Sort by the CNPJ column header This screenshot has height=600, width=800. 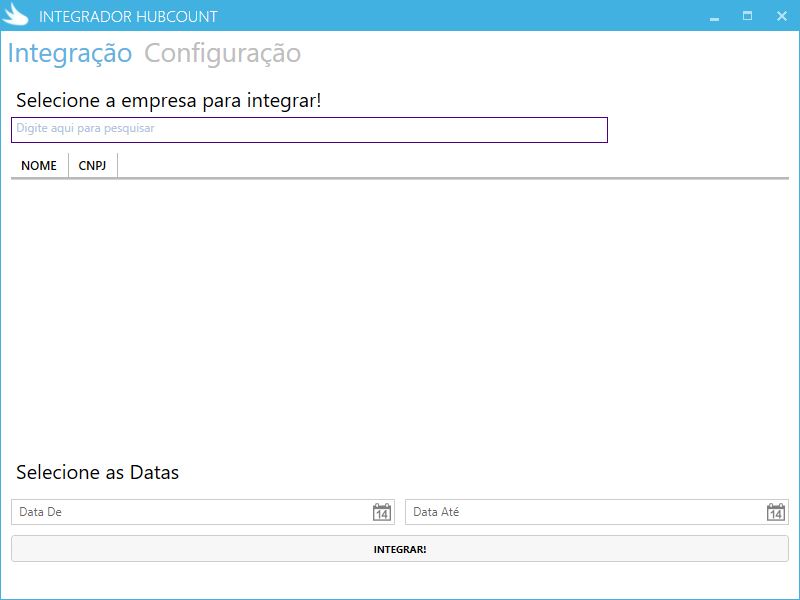(x=92, y=165)
